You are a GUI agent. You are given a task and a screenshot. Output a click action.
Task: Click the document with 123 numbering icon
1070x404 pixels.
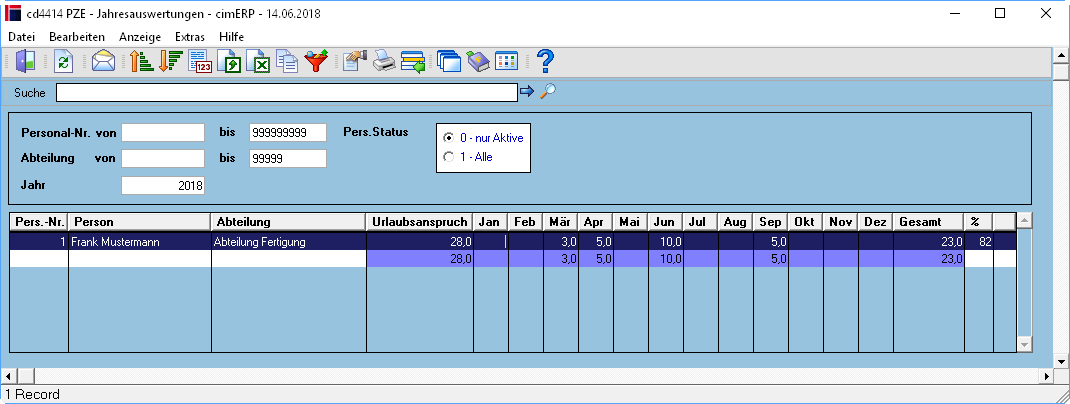click(x=200, y=61)
